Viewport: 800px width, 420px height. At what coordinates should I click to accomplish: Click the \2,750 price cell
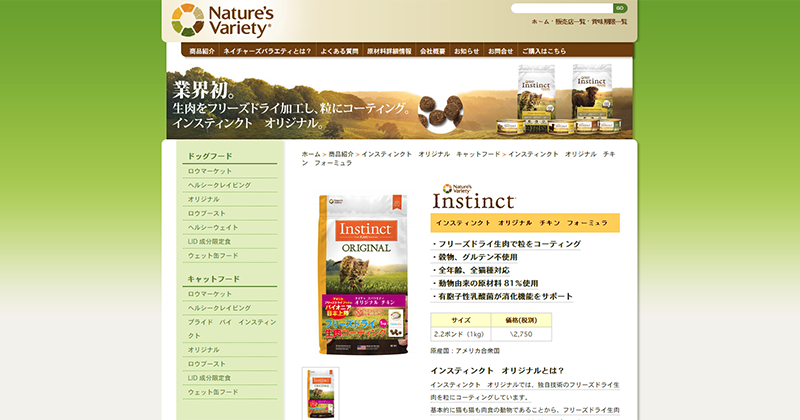(521, 334)
